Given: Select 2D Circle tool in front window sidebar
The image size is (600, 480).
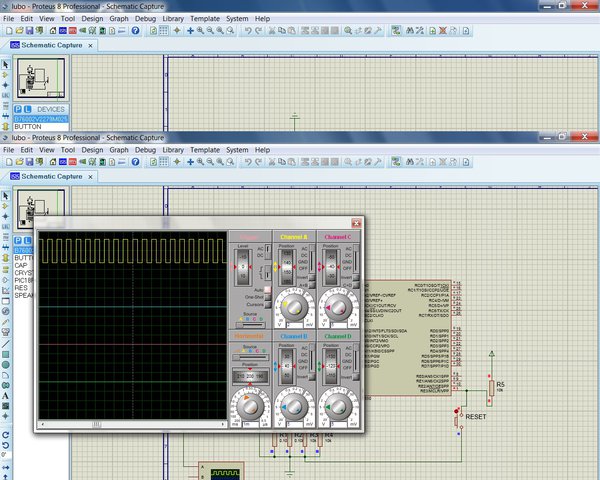Looking at the screenshot, I should click(5, 365).
